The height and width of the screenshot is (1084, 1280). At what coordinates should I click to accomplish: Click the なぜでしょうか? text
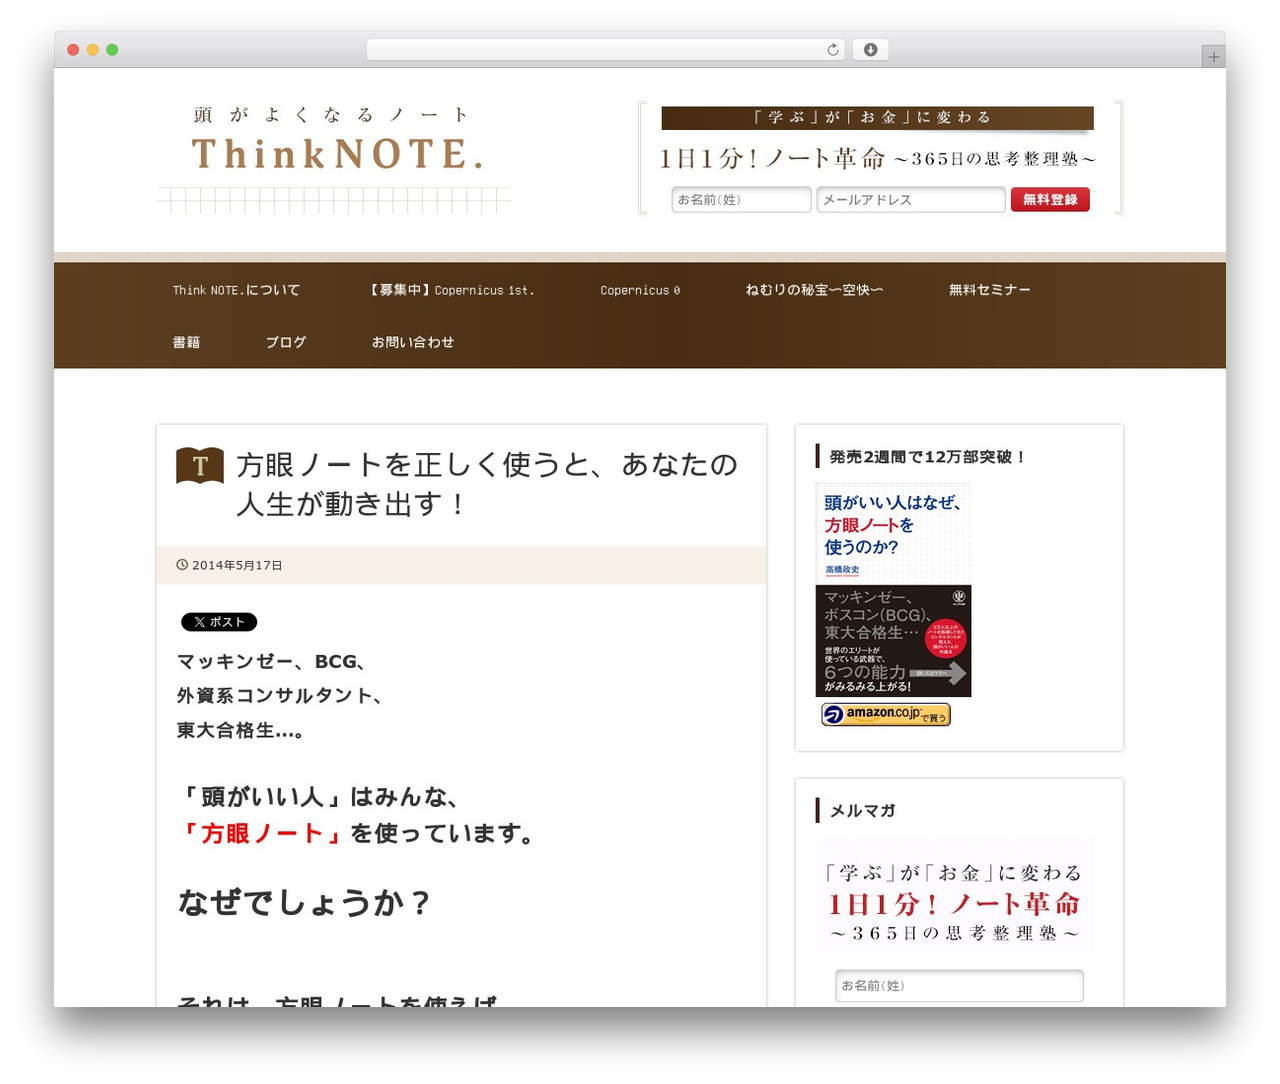(304, 903)
